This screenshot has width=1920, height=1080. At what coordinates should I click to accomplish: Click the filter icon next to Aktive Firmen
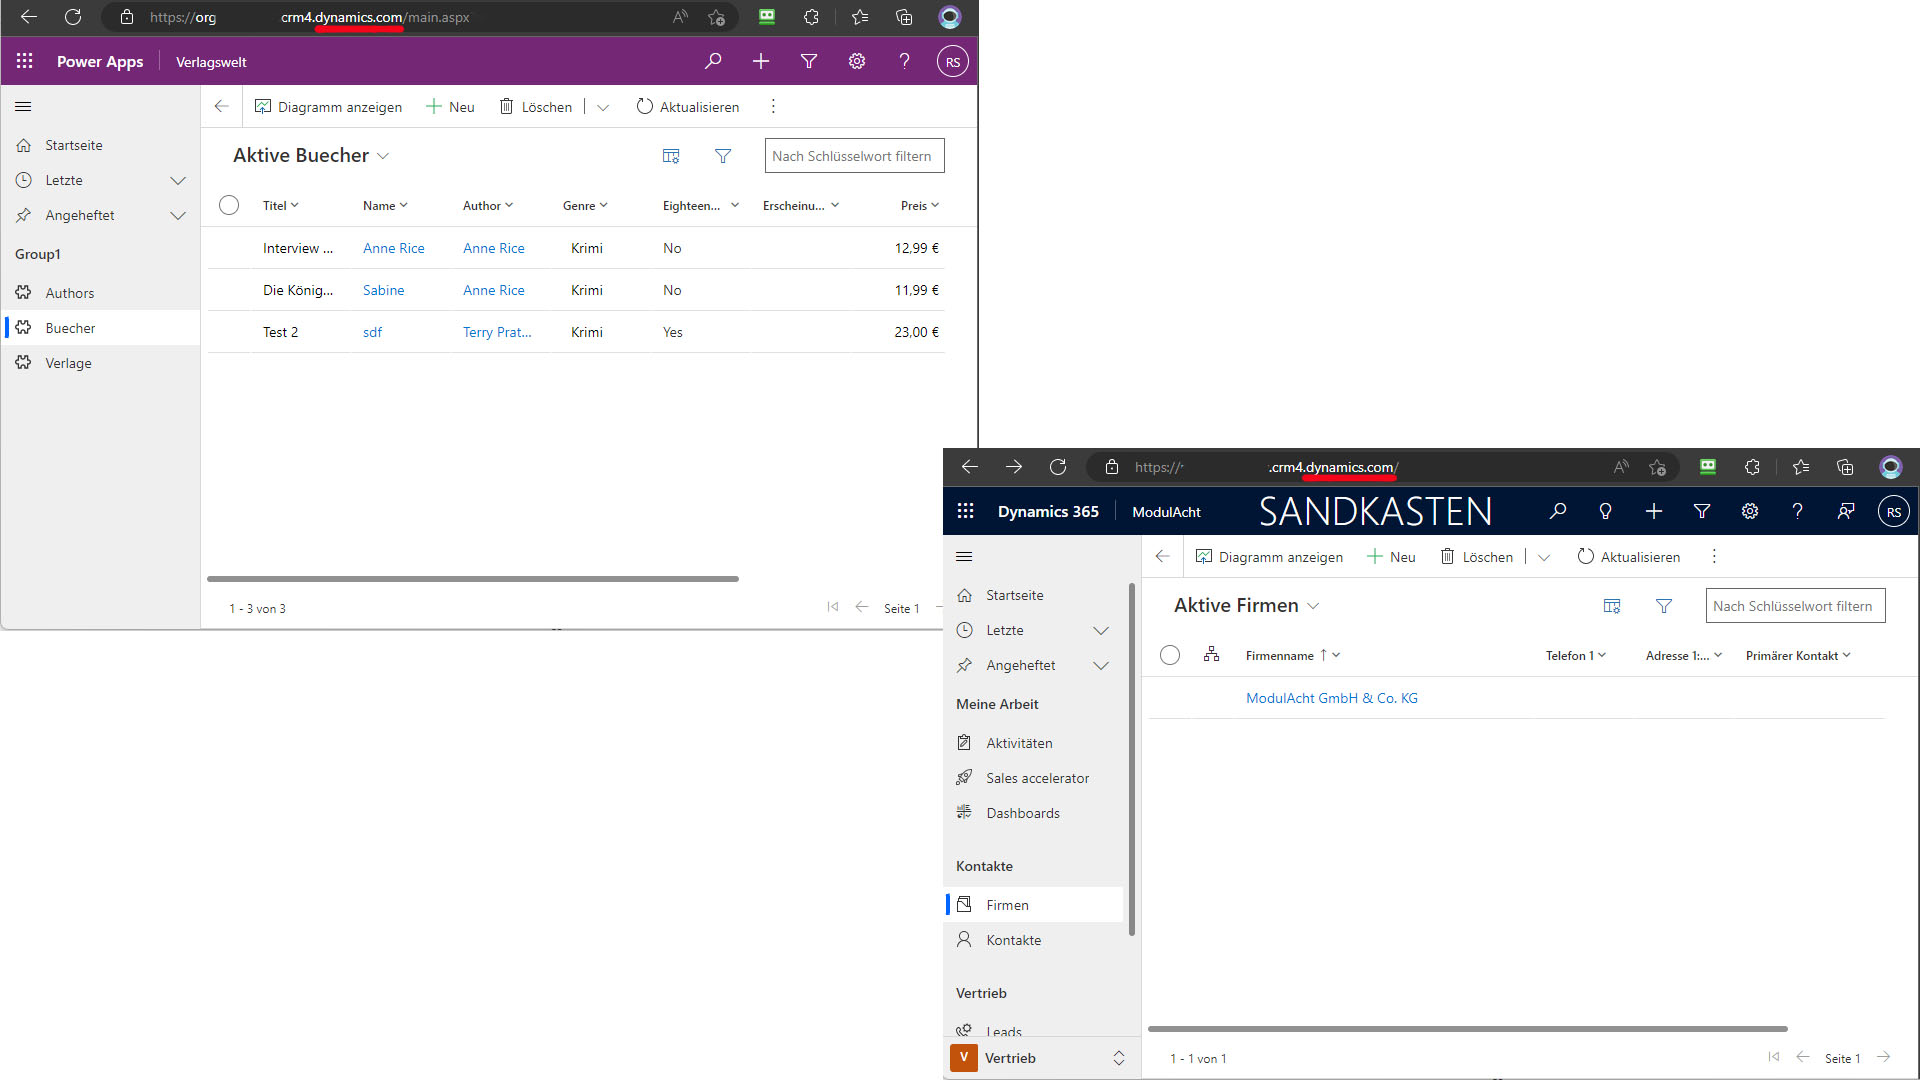point(1664,605)
